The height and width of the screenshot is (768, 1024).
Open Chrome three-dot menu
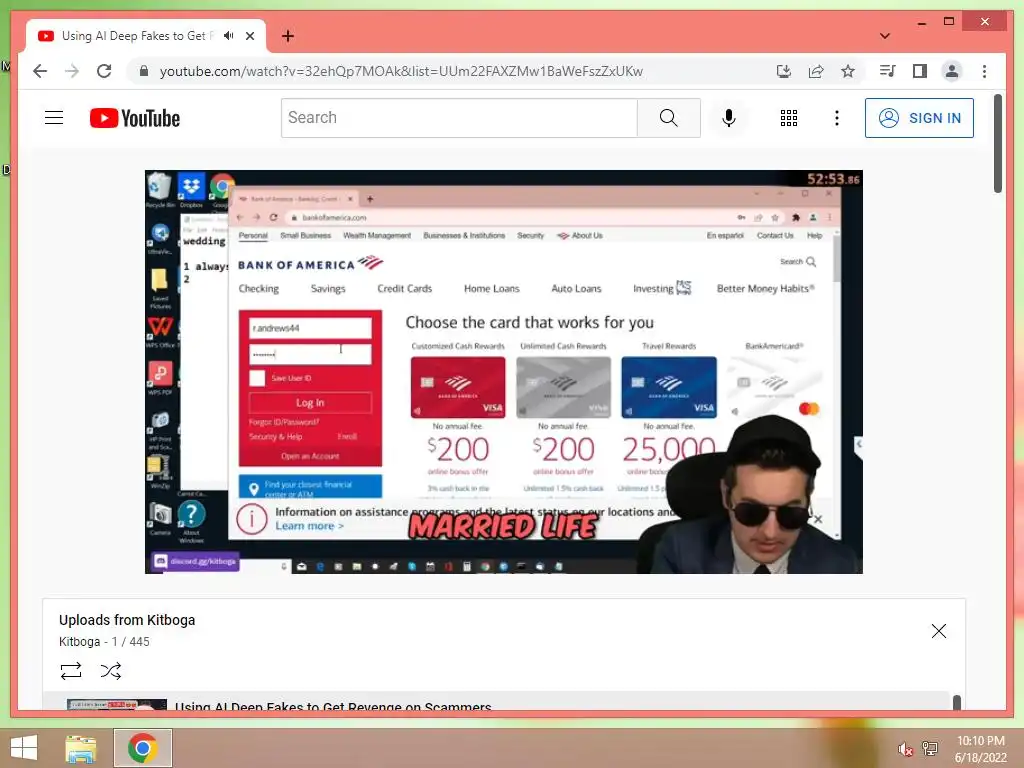(x=984, y=71)
